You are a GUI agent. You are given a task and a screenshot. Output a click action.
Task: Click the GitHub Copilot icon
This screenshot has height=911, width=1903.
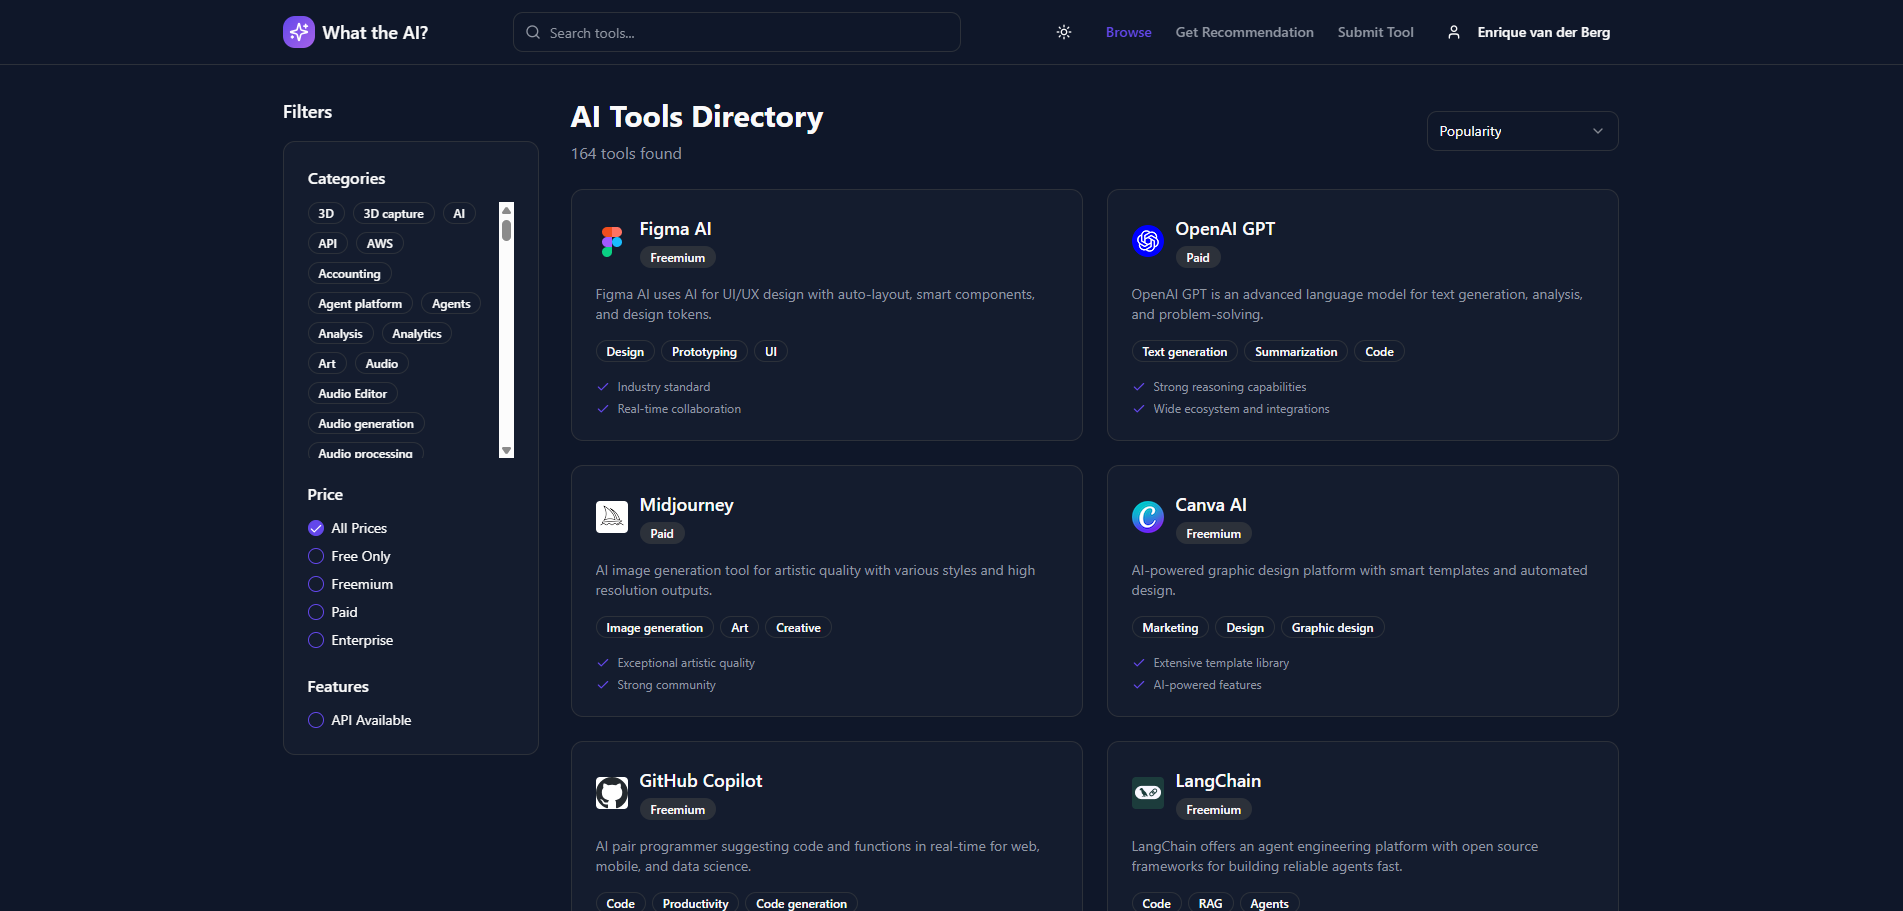[x=611, y=792]
